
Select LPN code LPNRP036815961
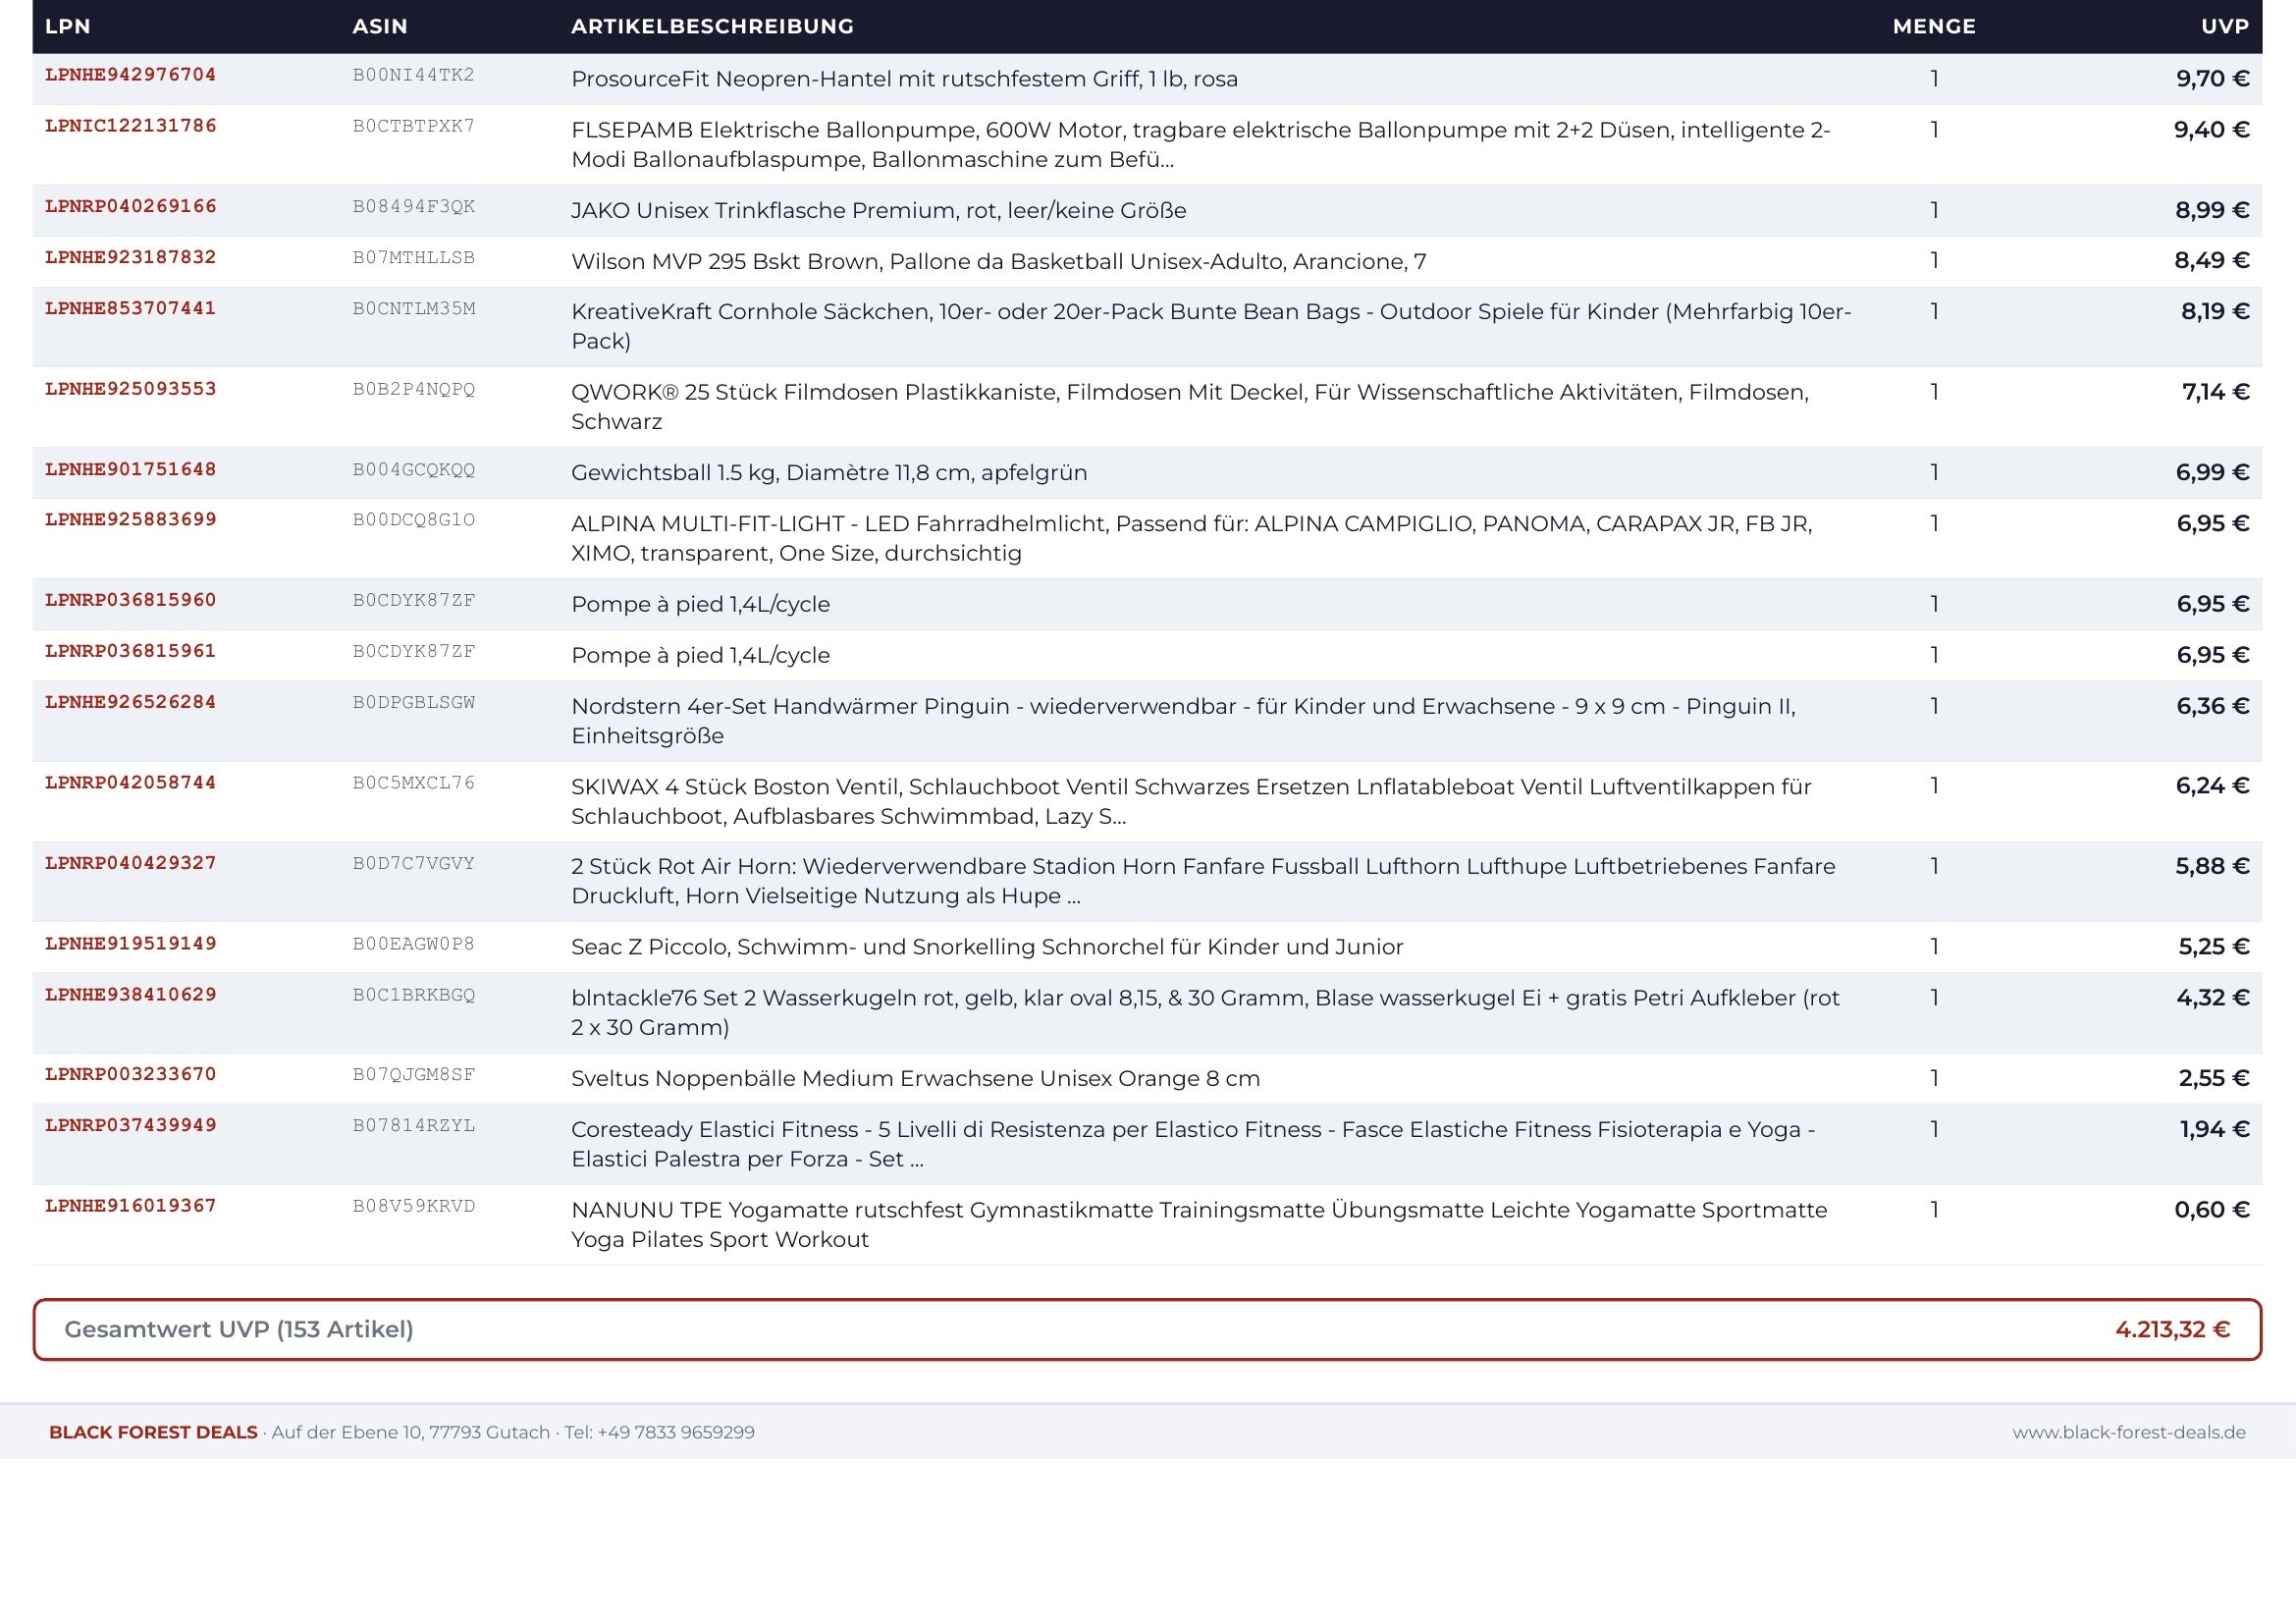click(x=131, y=652)
